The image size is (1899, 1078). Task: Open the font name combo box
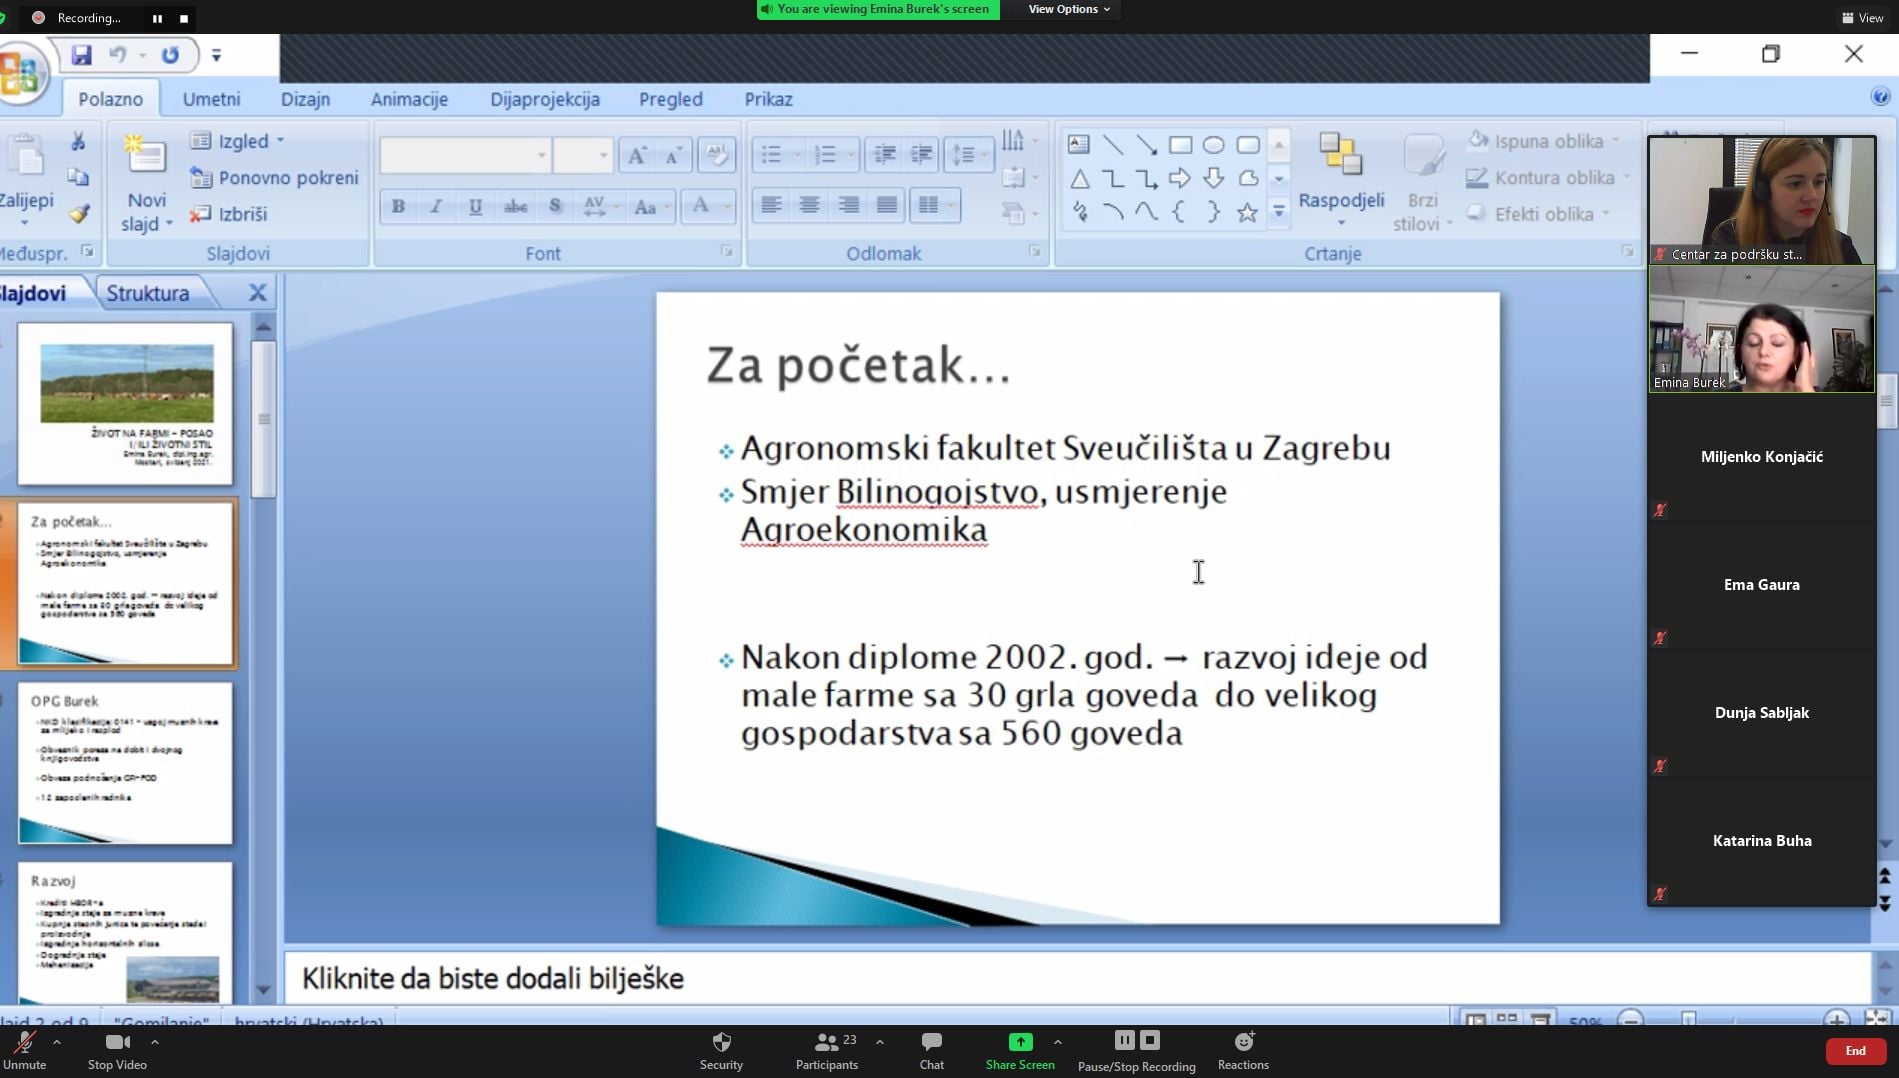click(x=466, y=155)
